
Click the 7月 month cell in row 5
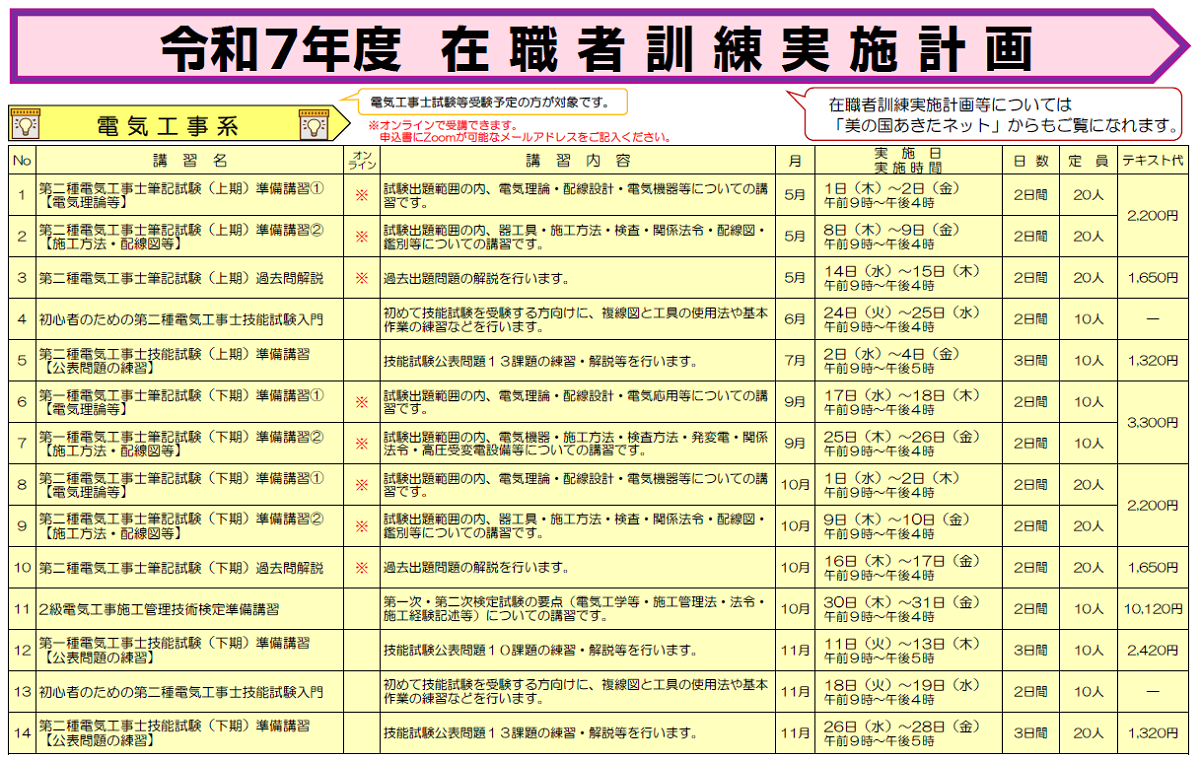pyautogui.click(x=796, y=360)
